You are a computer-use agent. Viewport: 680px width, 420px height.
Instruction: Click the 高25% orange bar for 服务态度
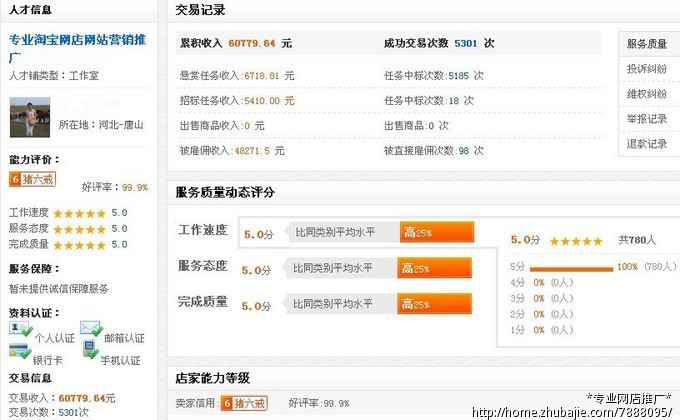[x=434, y=268]
